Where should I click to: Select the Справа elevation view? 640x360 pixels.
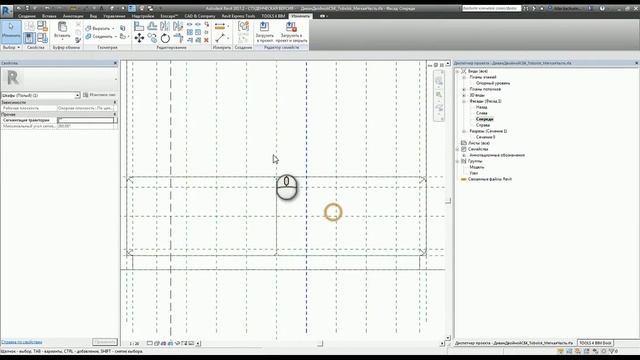click(x=483, y=125)
